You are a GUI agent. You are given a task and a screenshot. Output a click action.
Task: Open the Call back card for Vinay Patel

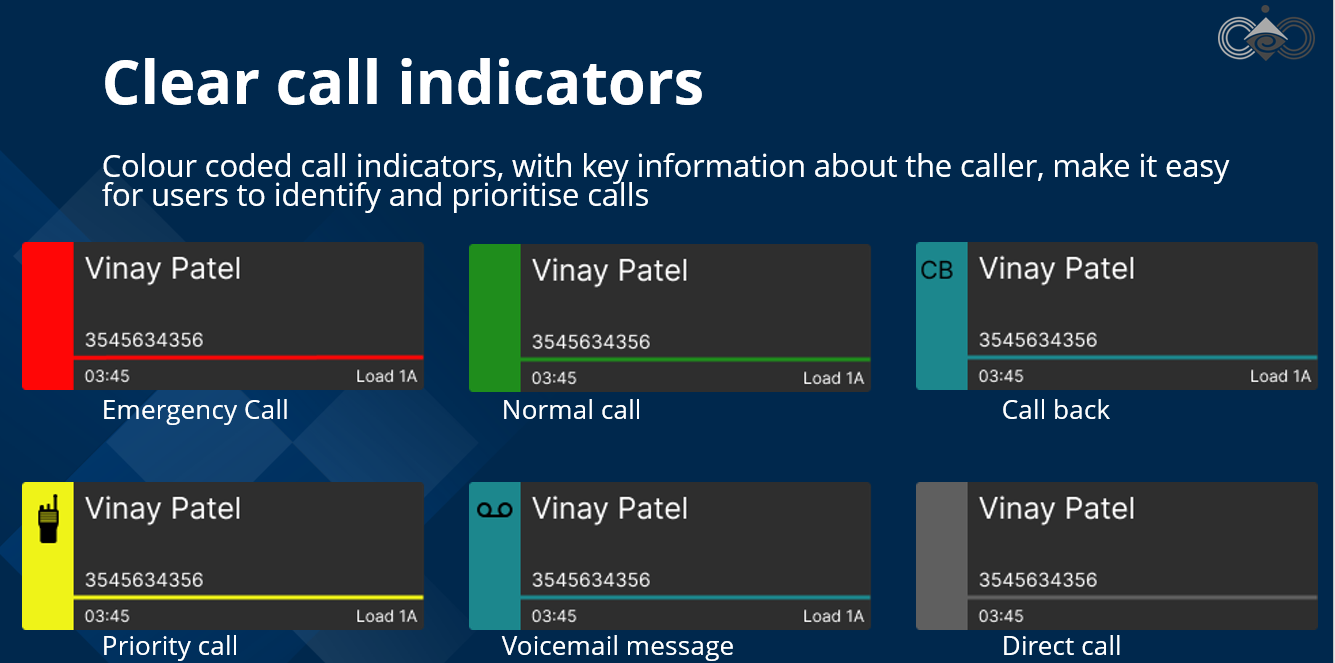tap(1142, 300)
